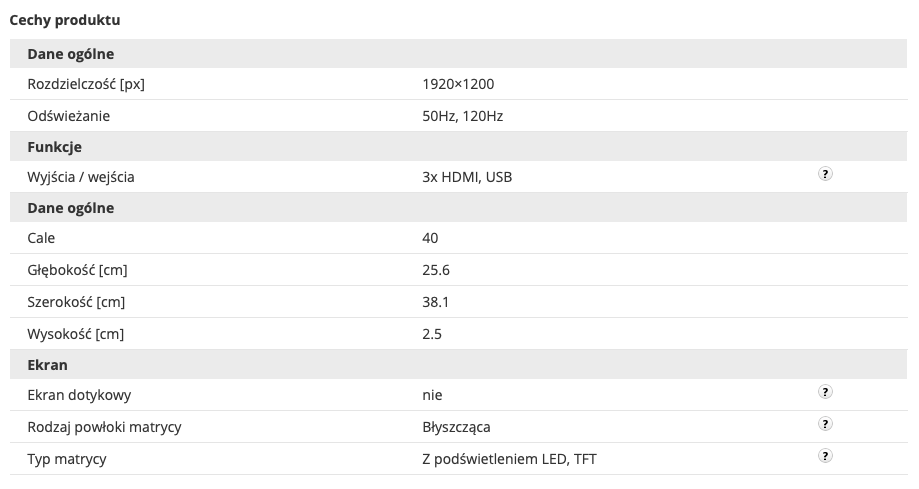Click the Głębokość [cm] value 25.6

pyautogui.click(x=435, y=270)
